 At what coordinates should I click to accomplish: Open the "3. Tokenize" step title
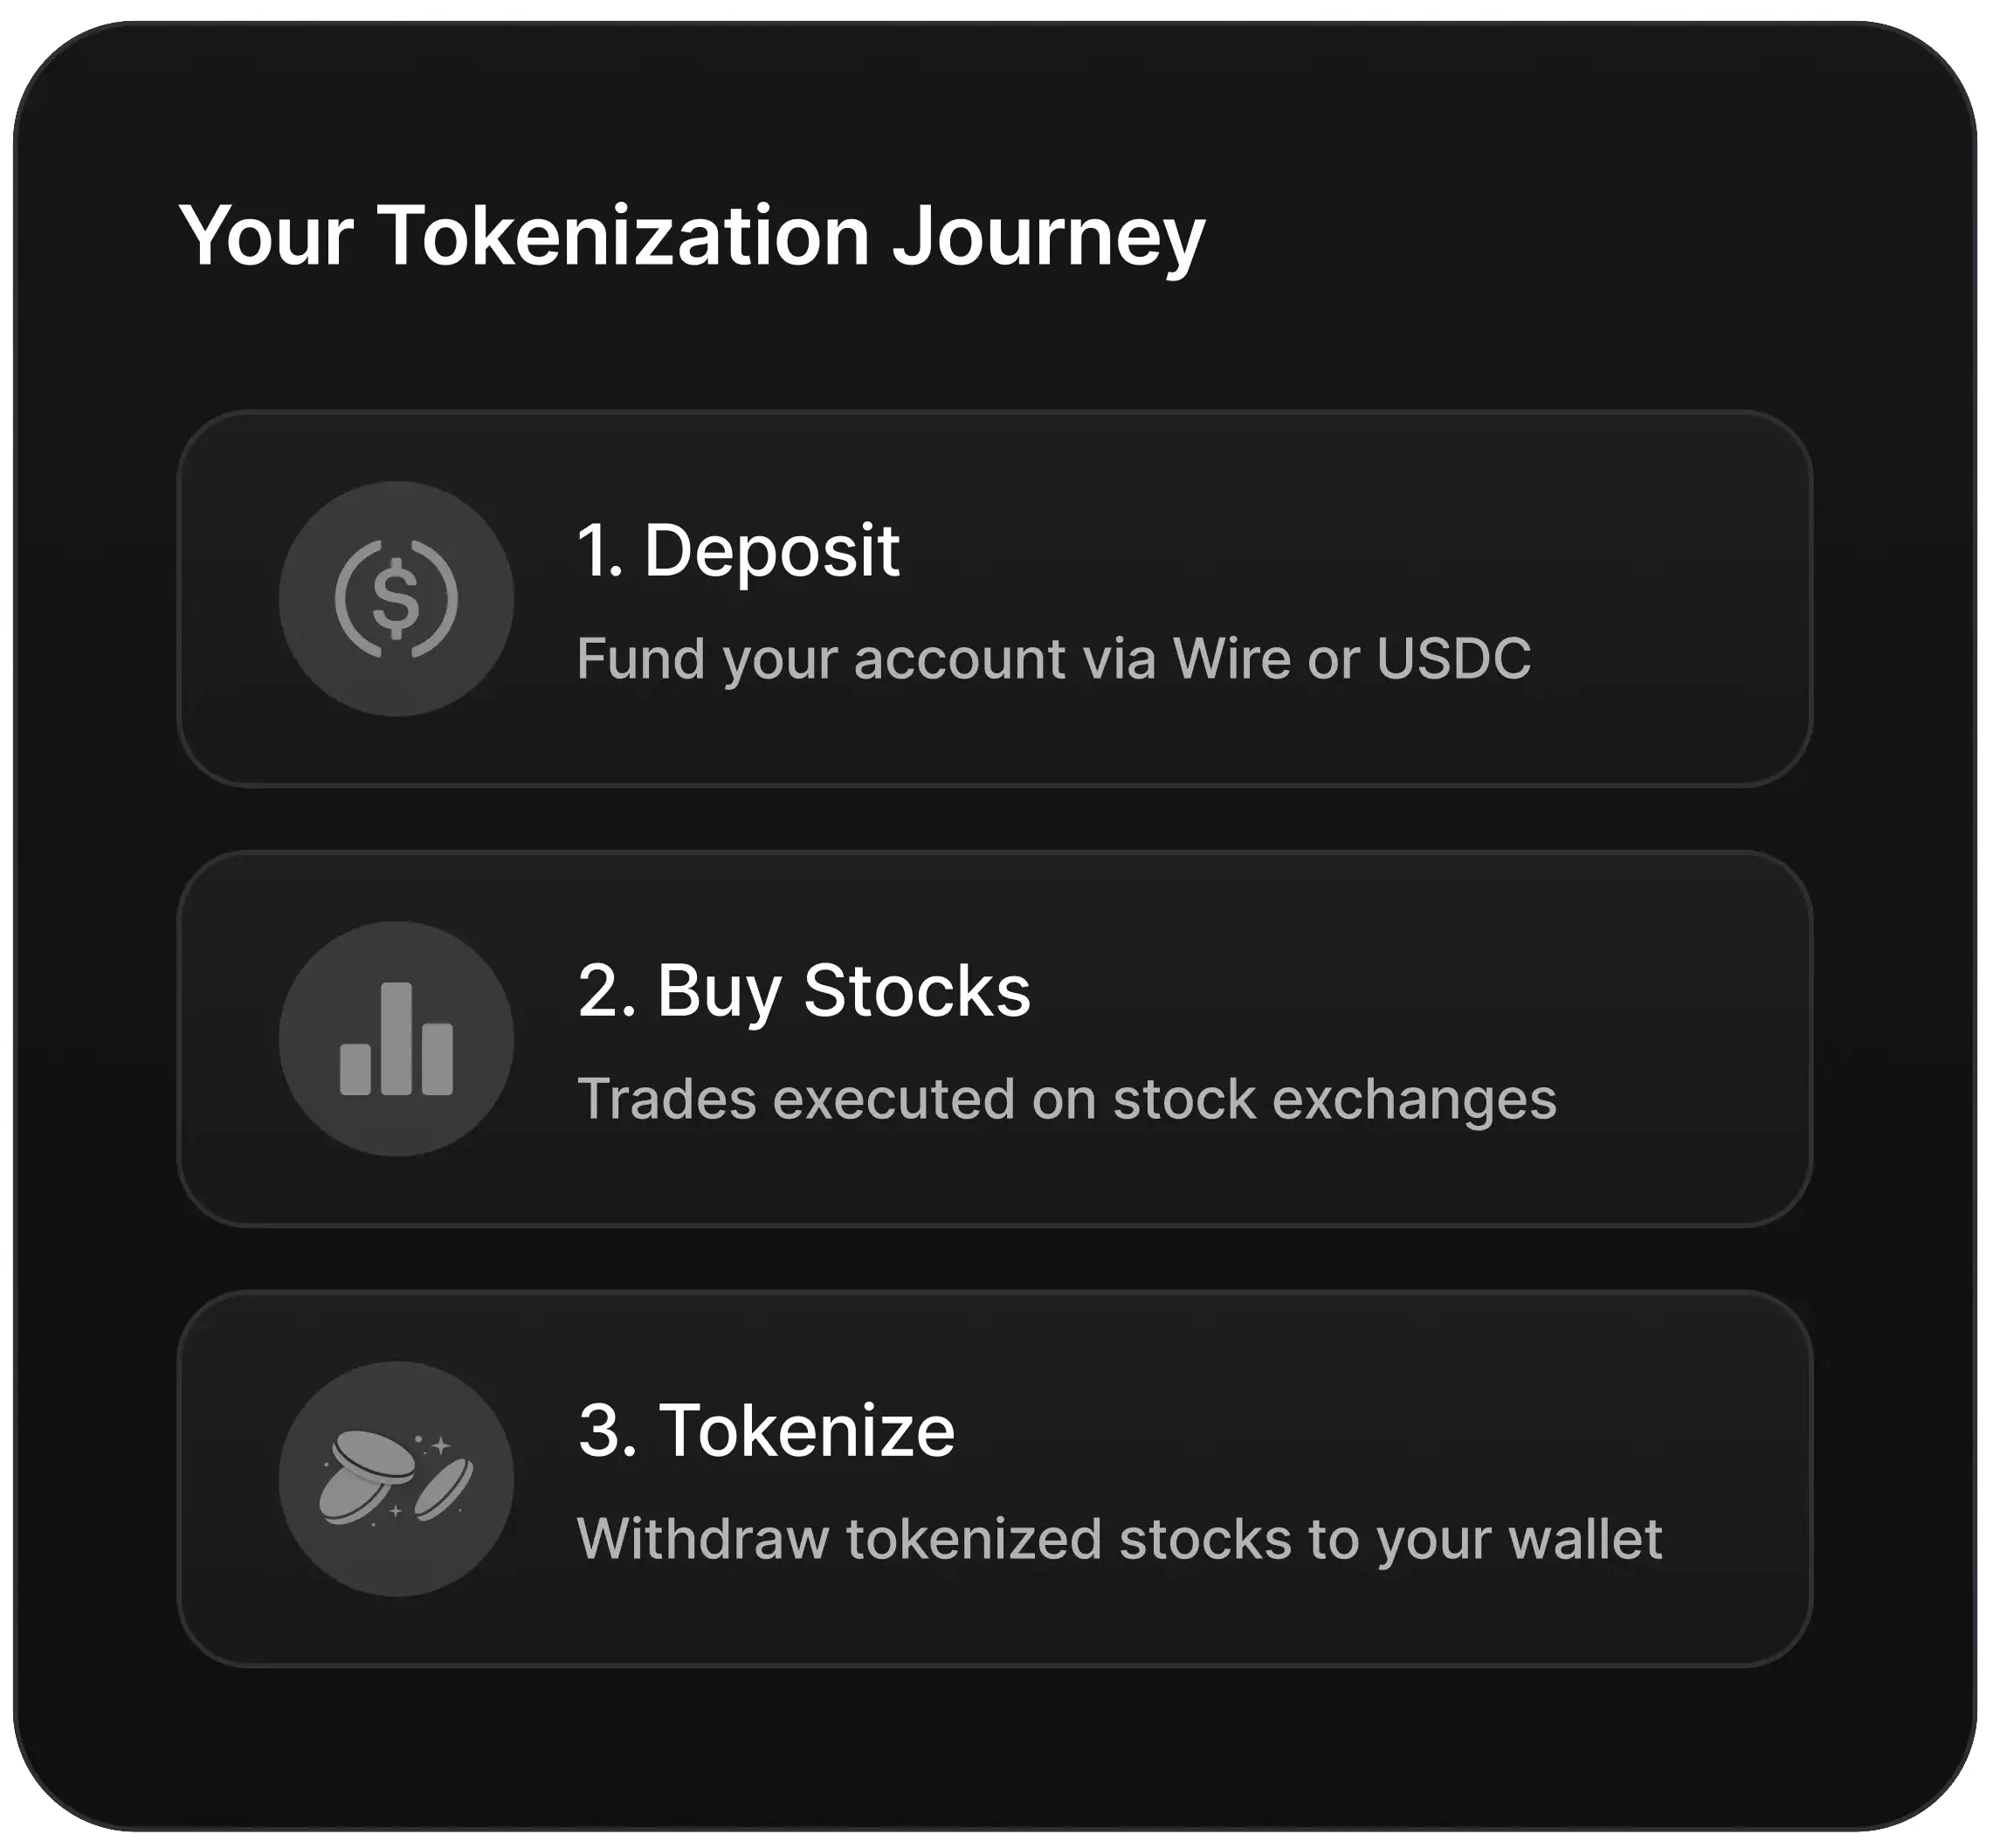tap(767, 1430)
